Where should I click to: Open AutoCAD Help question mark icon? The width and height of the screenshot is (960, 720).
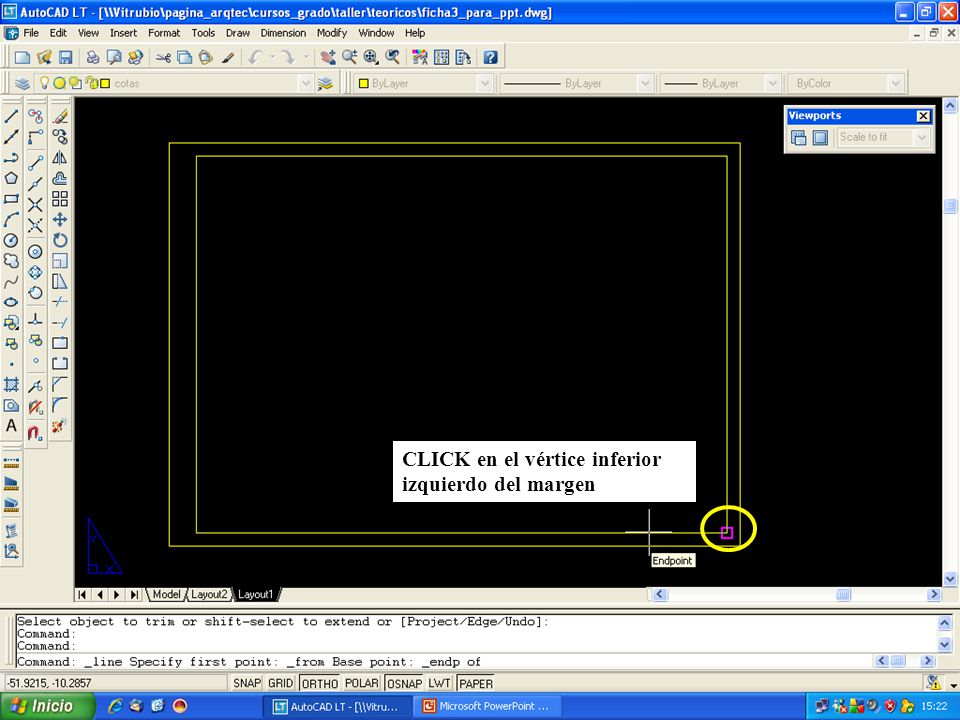pyautogui.click(x=490, y=58)
